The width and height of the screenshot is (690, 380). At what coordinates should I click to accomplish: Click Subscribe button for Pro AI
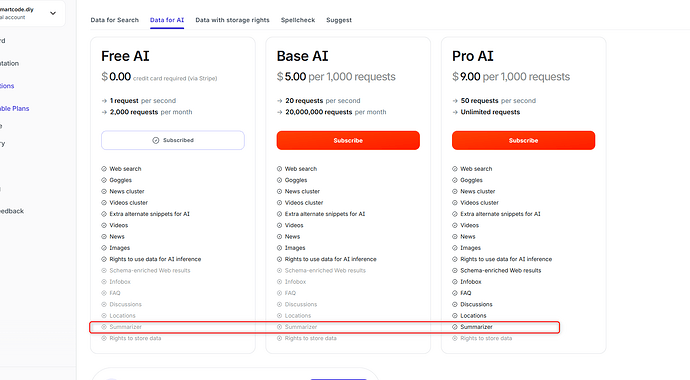523,140
